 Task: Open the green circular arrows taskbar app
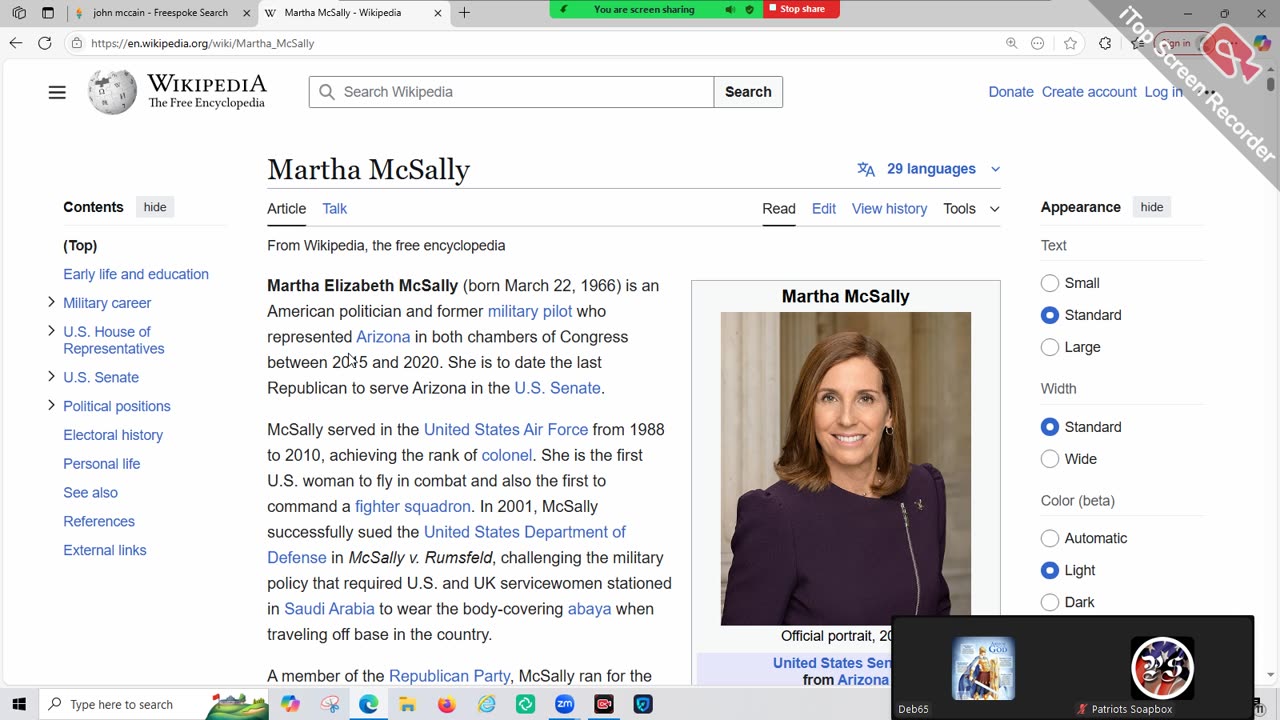click(x=525, y=704)
